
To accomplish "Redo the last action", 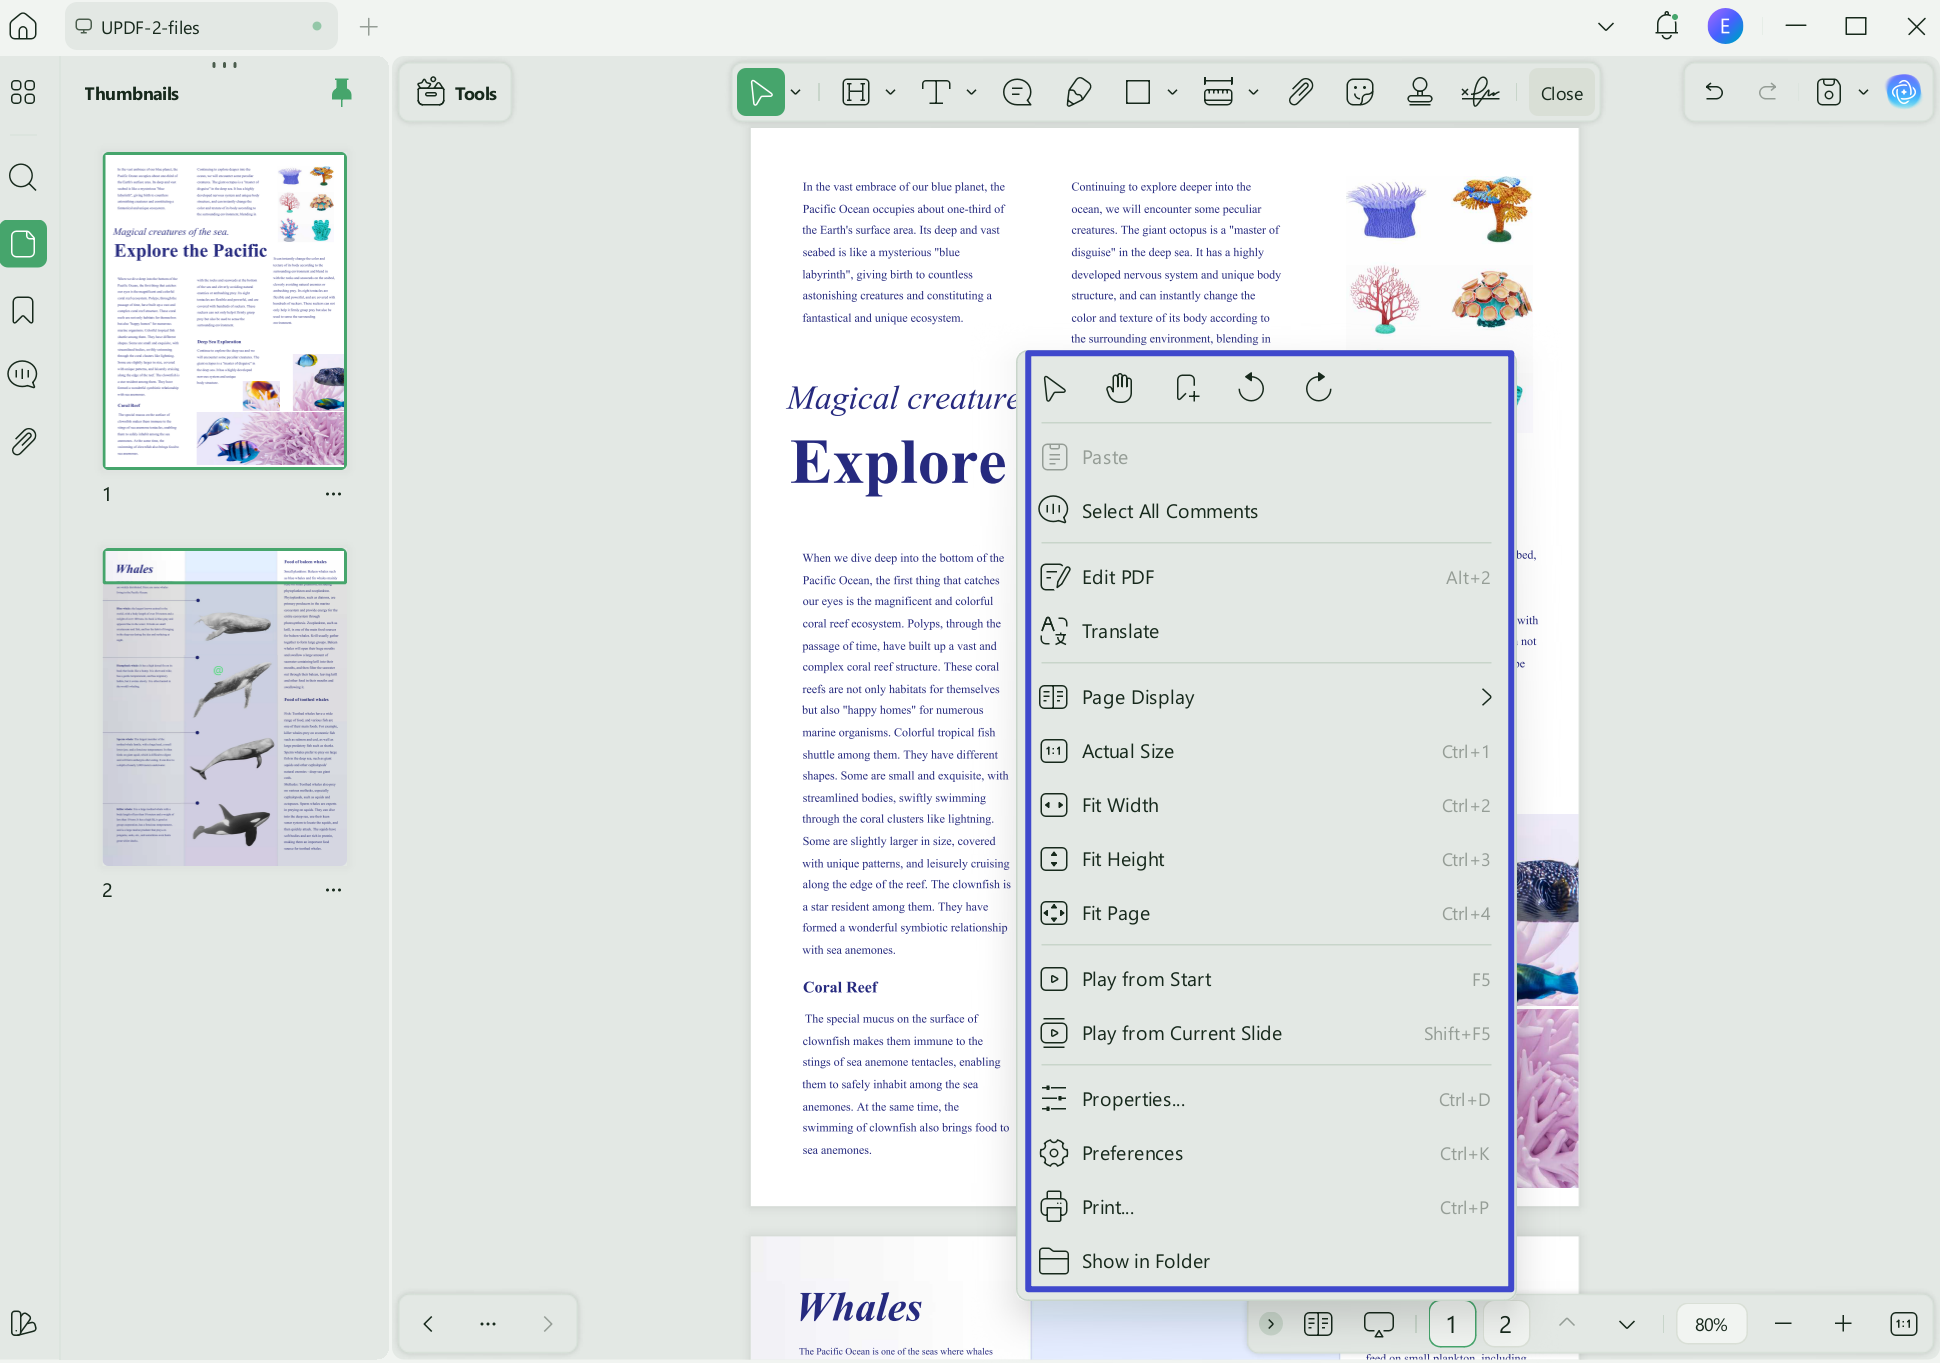I will click(1768, 92).
